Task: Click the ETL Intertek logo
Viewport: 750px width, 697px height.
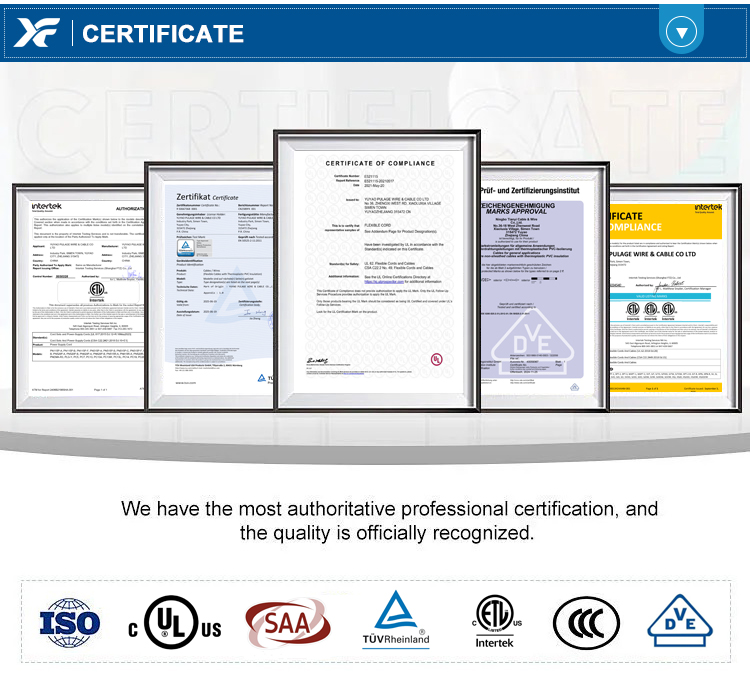Action: [496, 622]
